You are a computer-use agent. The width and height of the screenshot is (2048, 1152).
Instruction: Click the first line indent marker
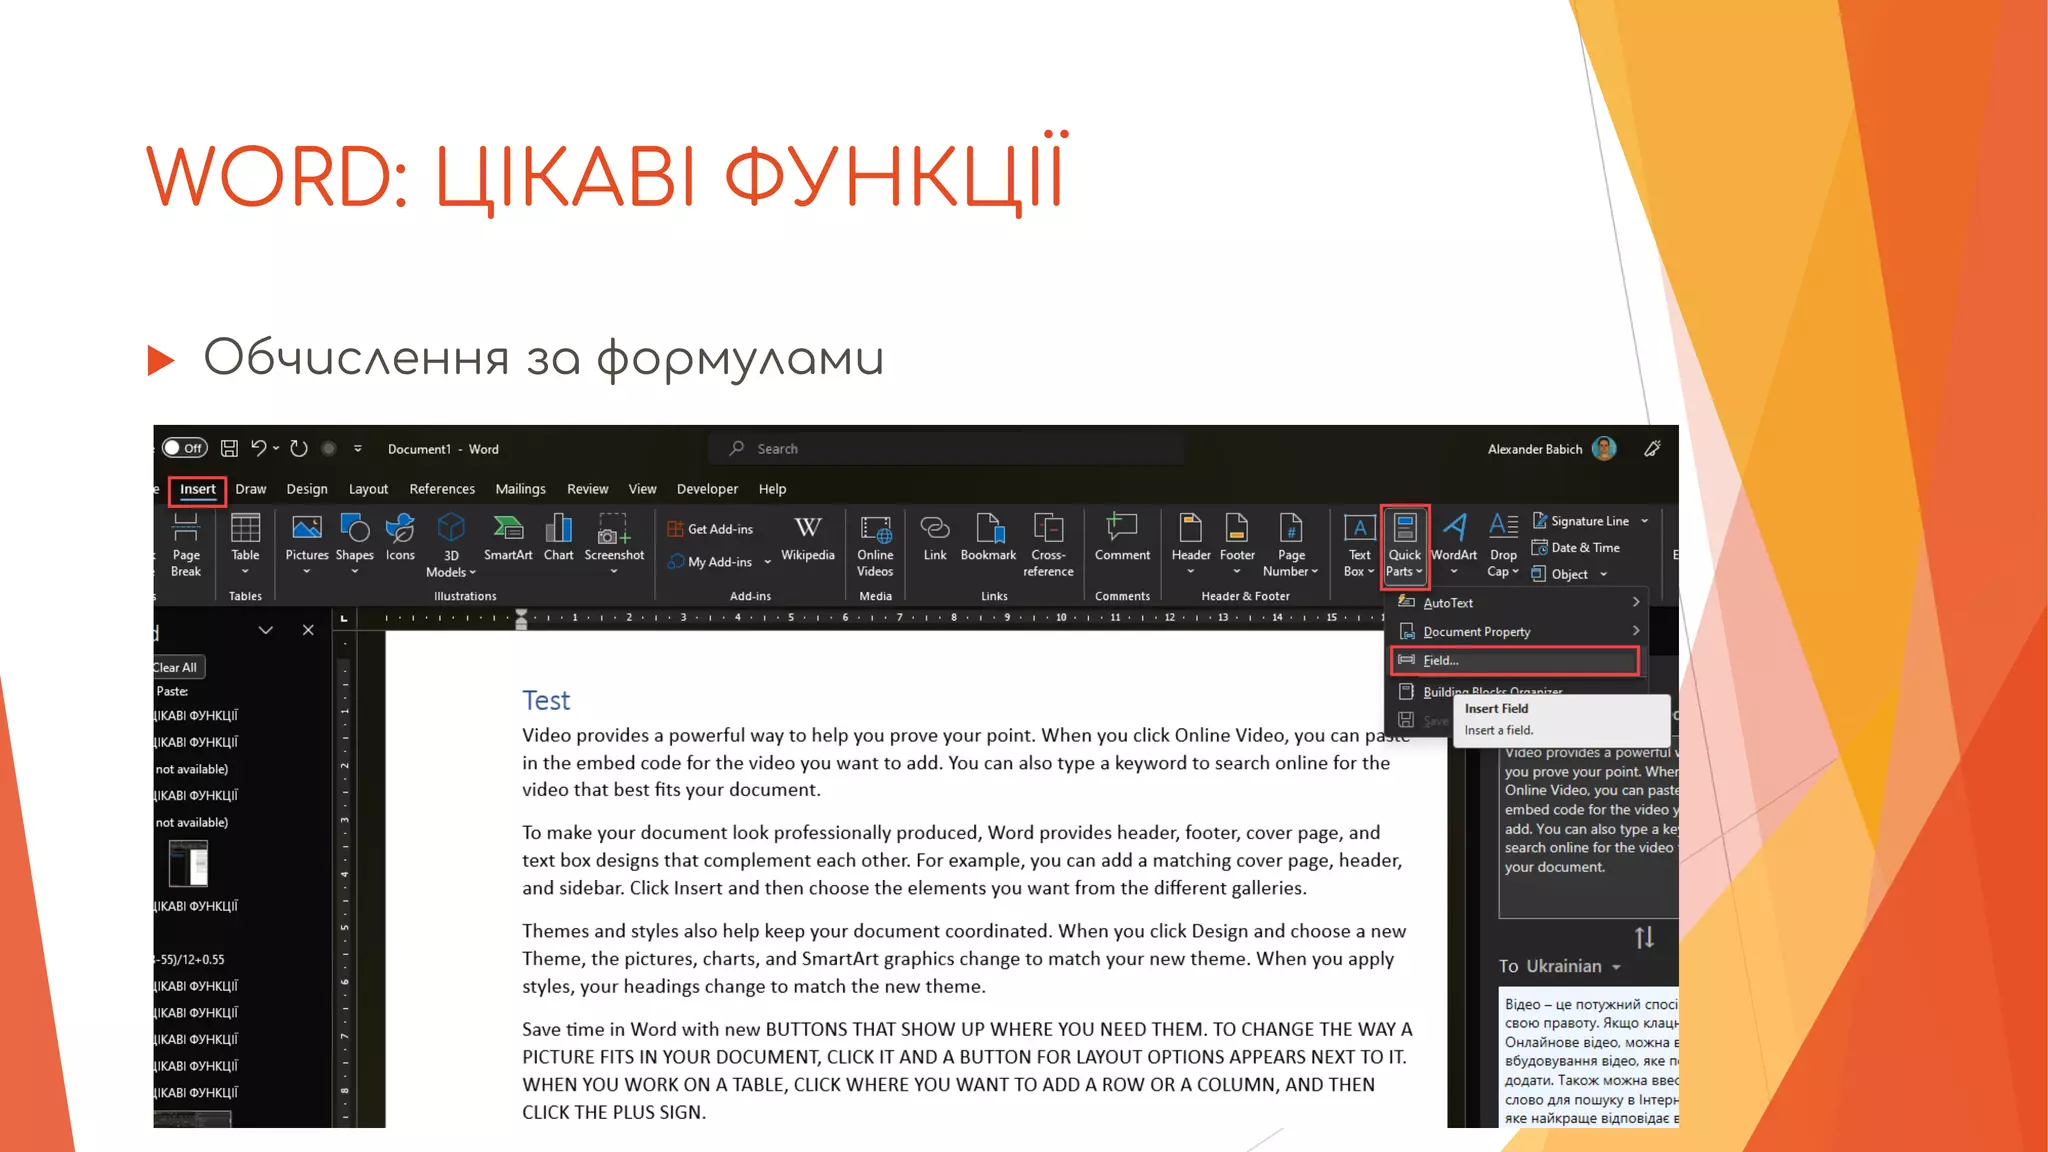click(521, 613)
